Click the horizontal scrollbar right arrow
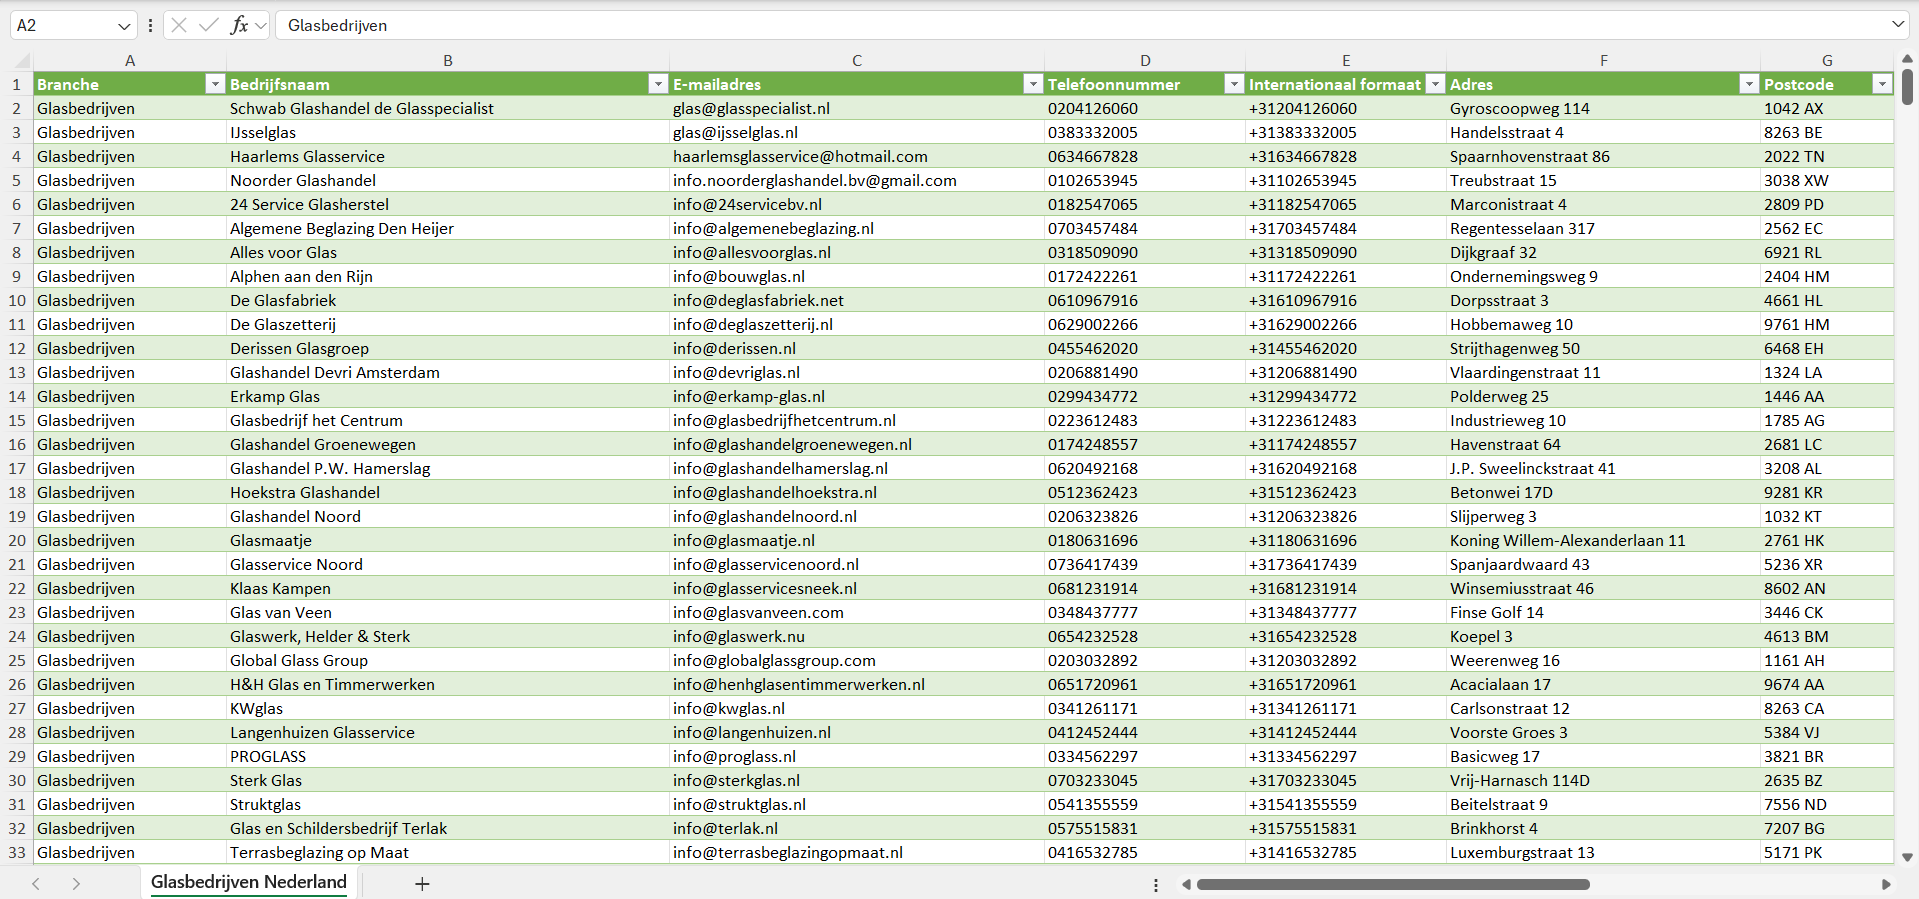Screen dimensions: 1919x899 click(x=1886, y=884)
